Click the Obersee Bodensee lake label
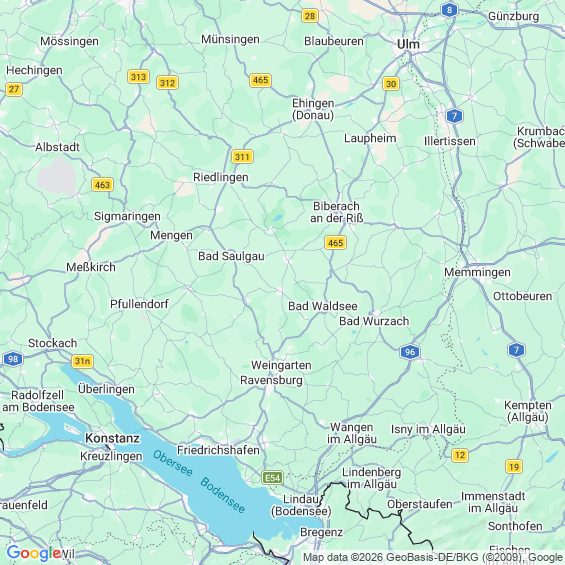The height and width of the screenshot is (565, 565). tap(199, 481)
